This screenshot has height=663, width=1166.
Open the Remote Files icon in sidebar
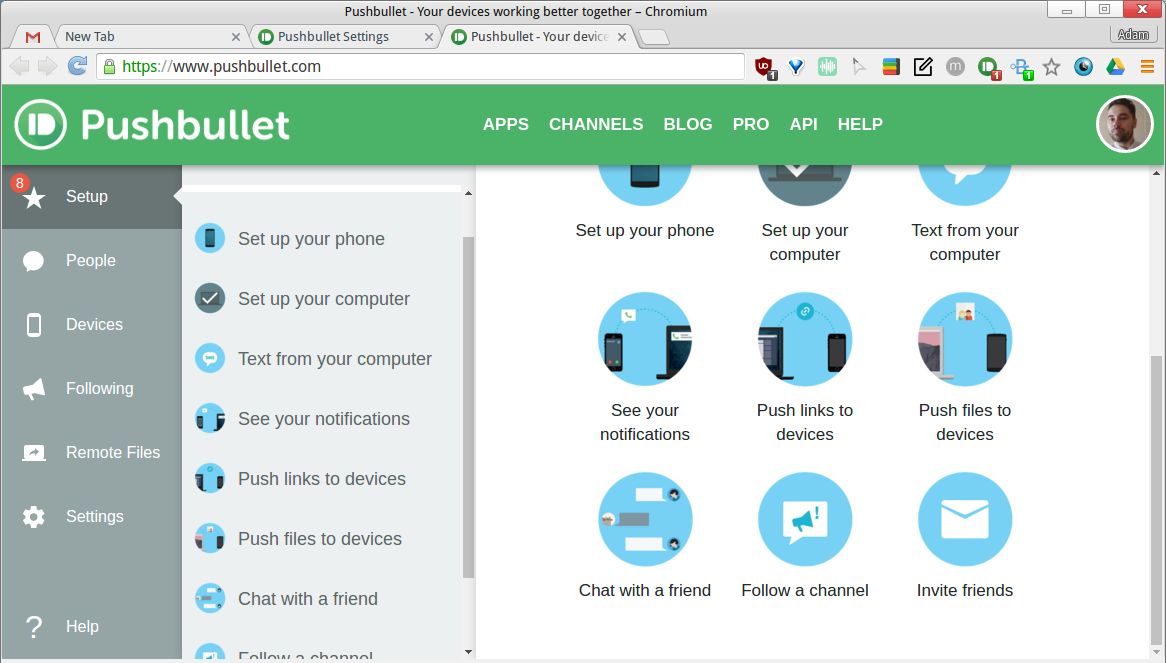tap(33, 453)
